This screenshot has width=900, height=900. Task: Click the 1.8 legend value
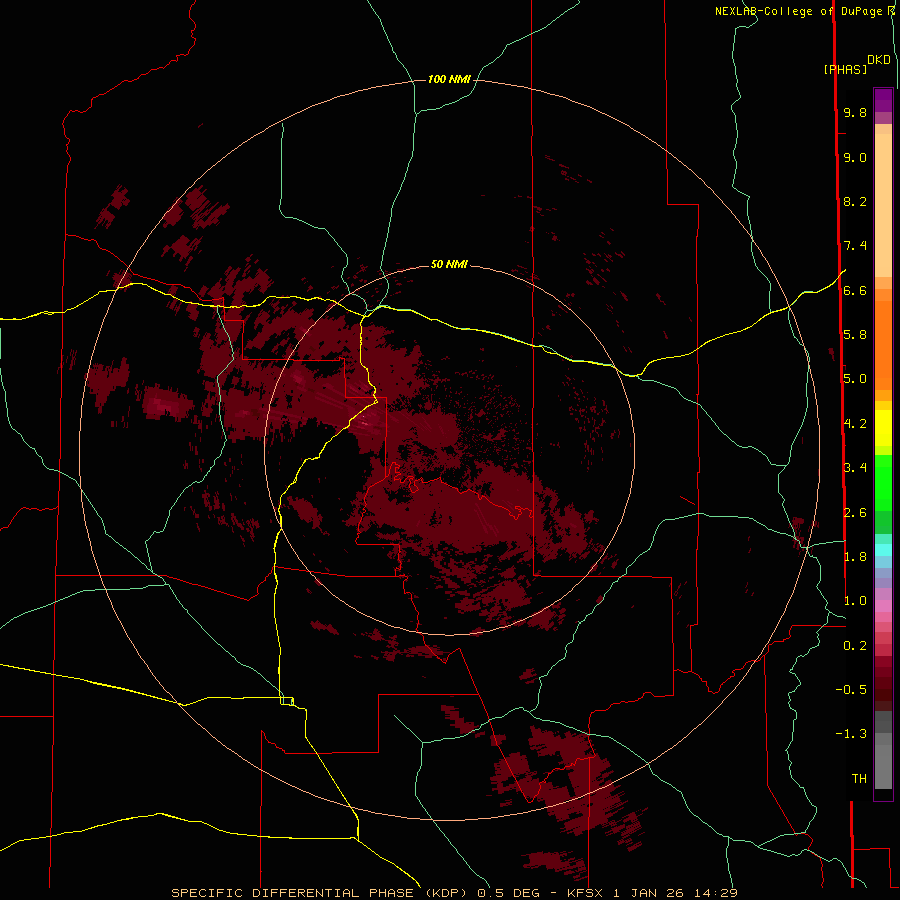855,556
